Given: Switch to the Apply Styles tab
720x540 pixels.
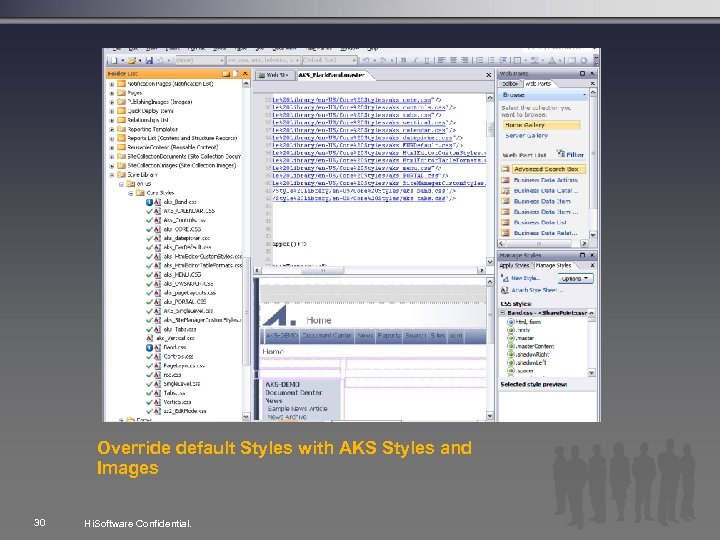Looking at the screenshot, I should (514, 265).
